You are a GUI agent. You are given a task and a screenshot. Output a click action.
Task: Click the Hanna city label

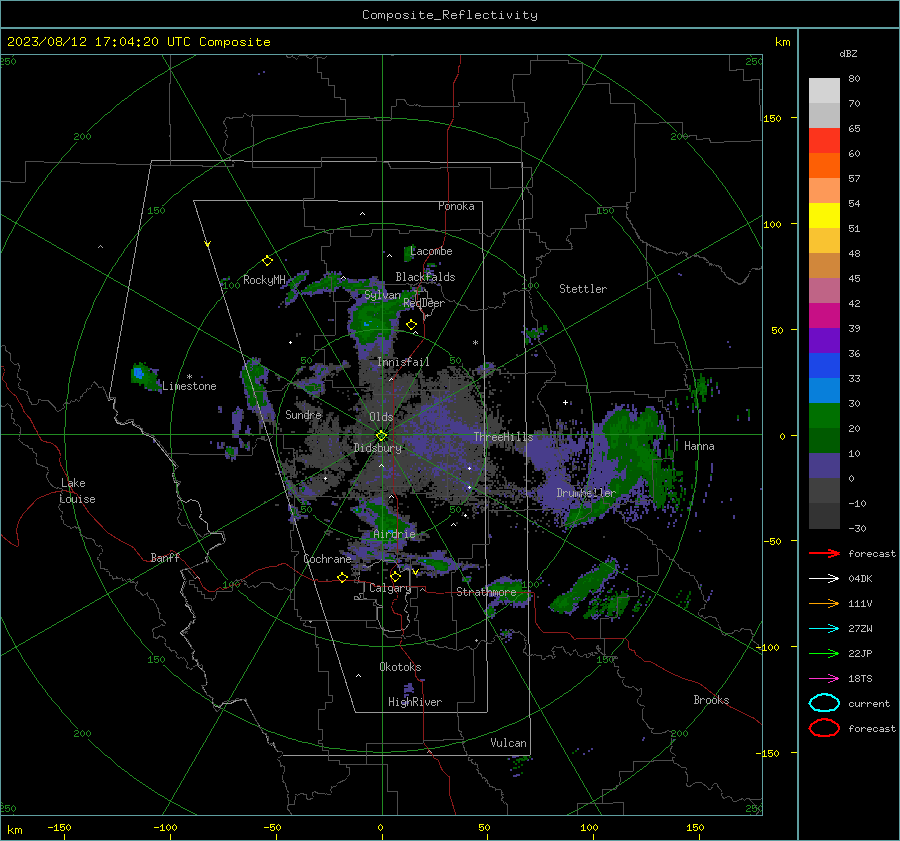(x=699, y=446)
